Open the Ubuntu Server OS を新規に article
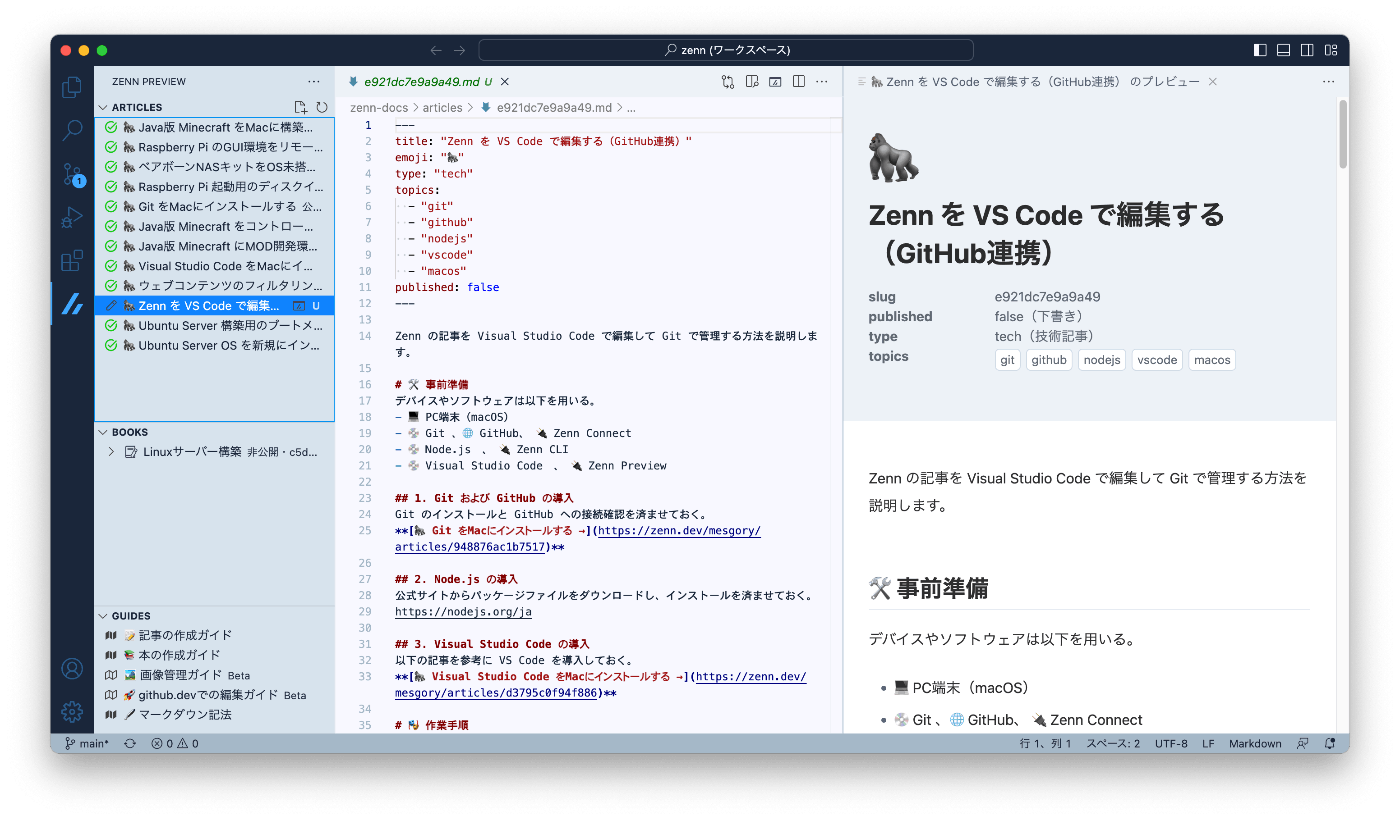 (215, 345)
